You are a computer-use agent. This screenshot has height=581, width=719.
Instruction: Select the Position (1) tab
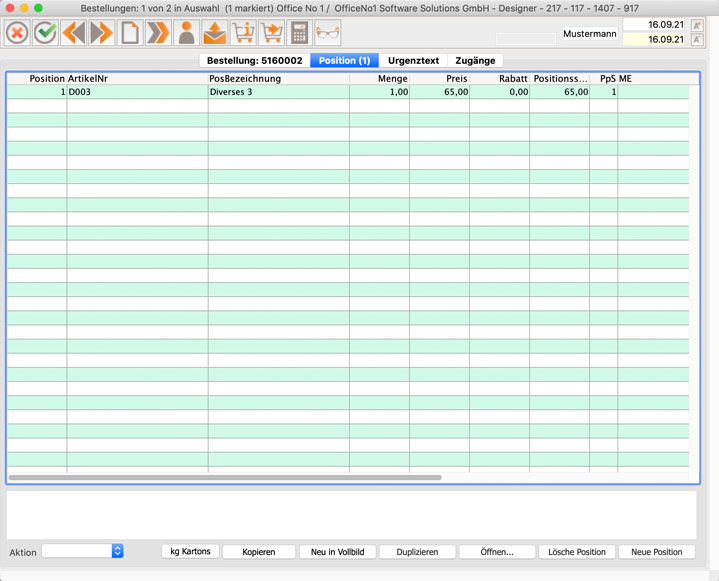tap(344, 61)
